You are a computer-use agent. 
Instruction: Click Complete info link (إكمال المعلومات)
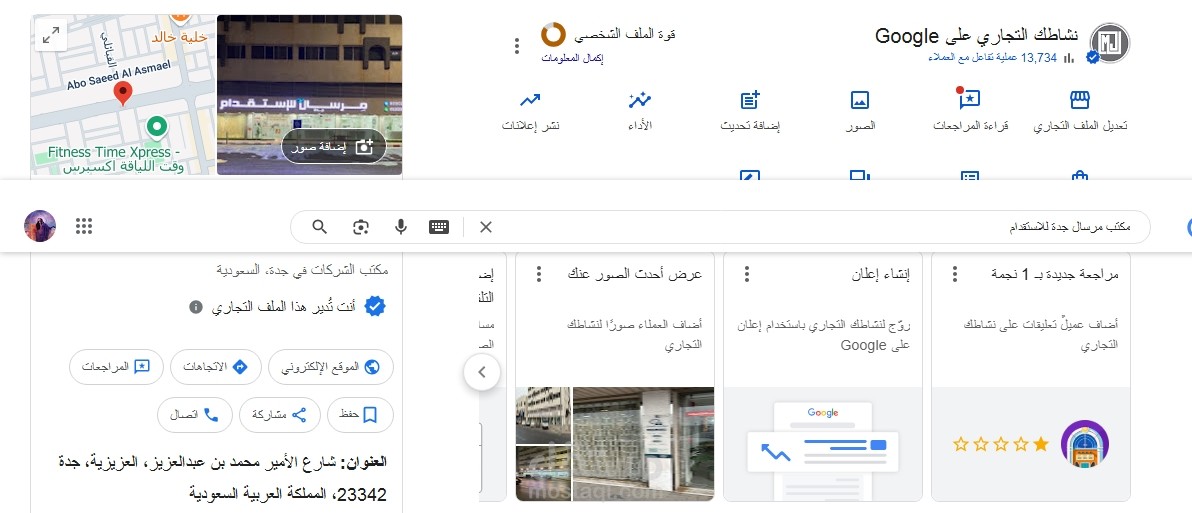point(572,59)
